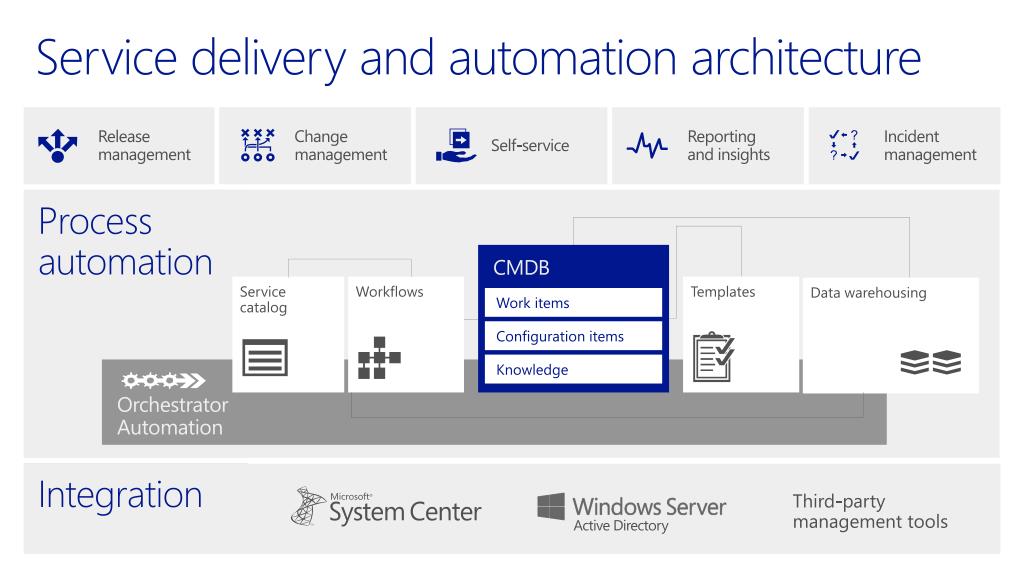Select the Release management label
This screenshot has width=1023, height=575.
(x=144, y=146)
